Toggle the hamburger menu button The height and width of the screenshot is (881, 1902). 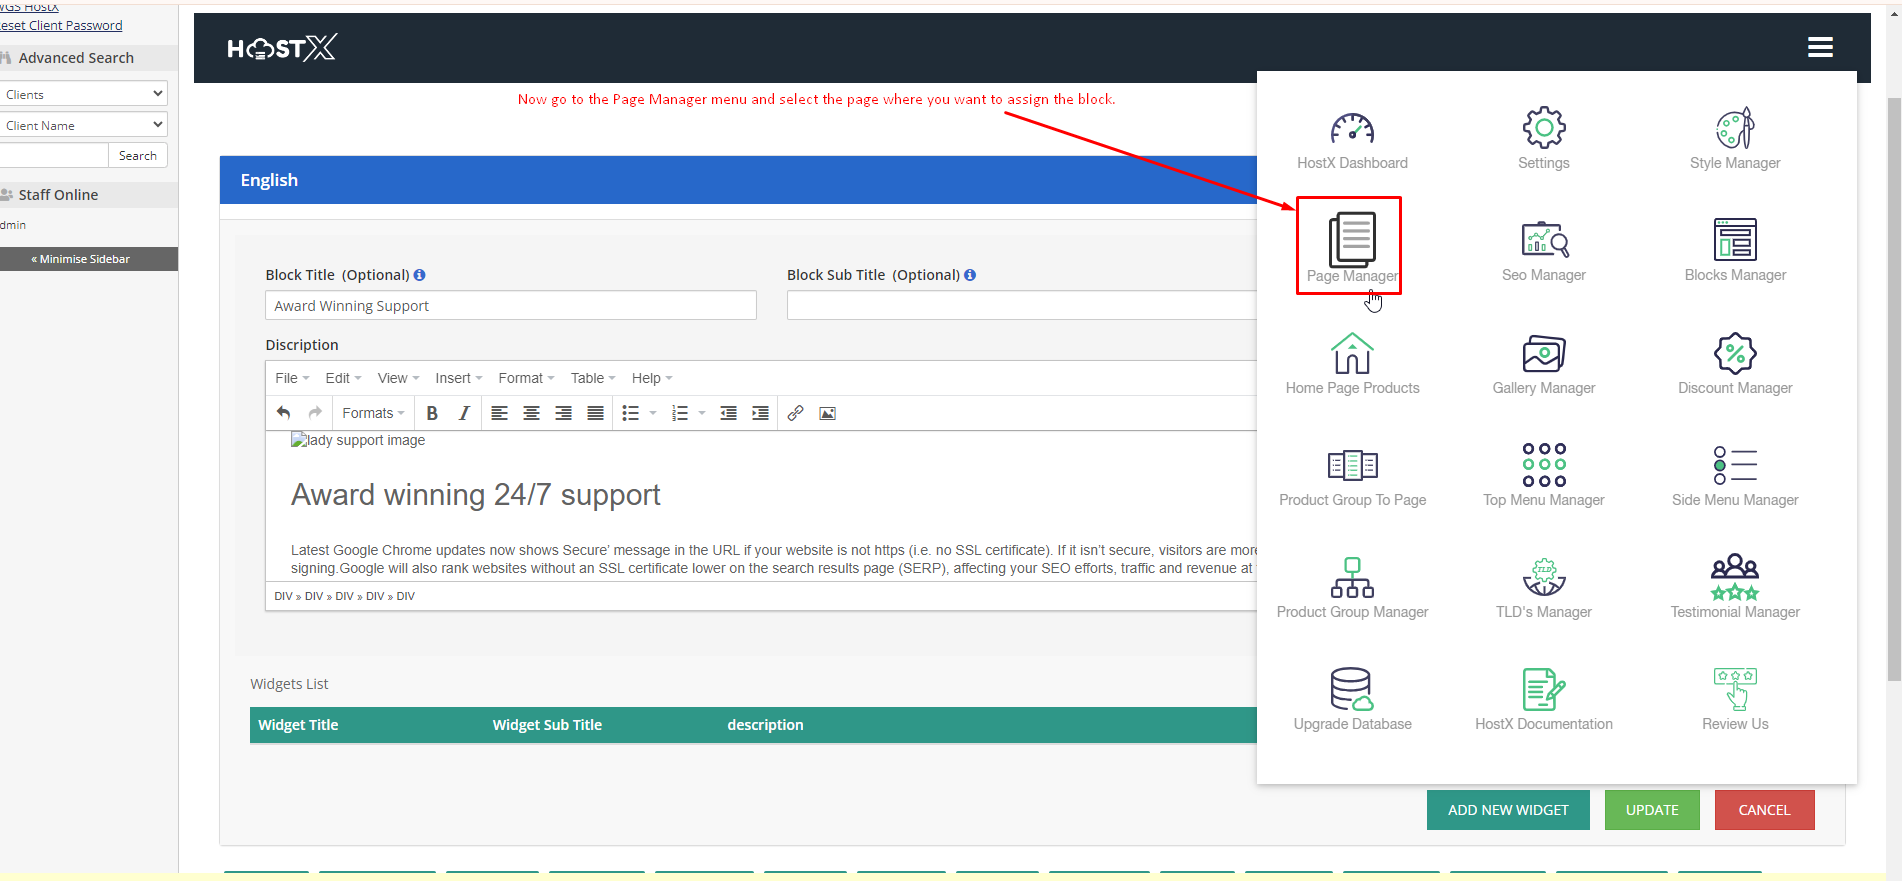1819,47
